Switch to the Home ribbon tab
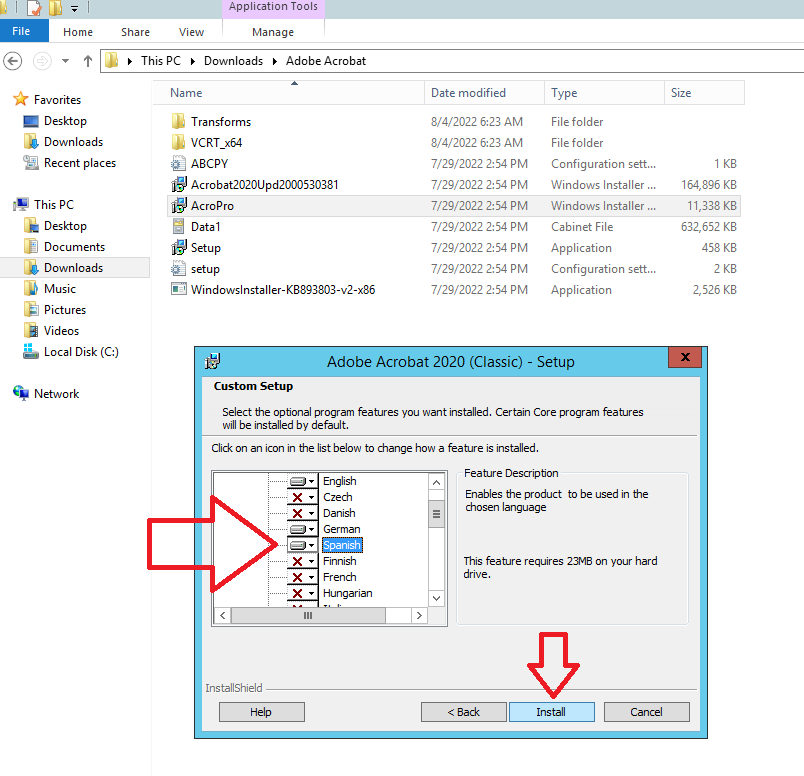 point(78,32)
